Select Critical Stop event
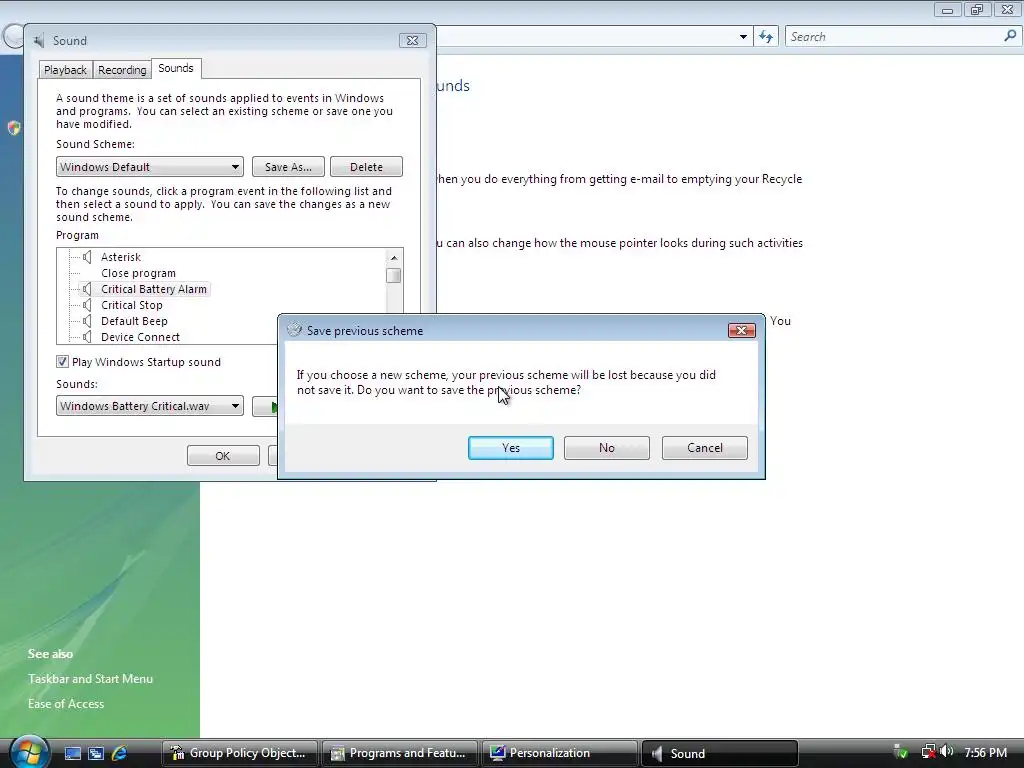The width and height of the screenshot is (1024, 768). (132, 305)
